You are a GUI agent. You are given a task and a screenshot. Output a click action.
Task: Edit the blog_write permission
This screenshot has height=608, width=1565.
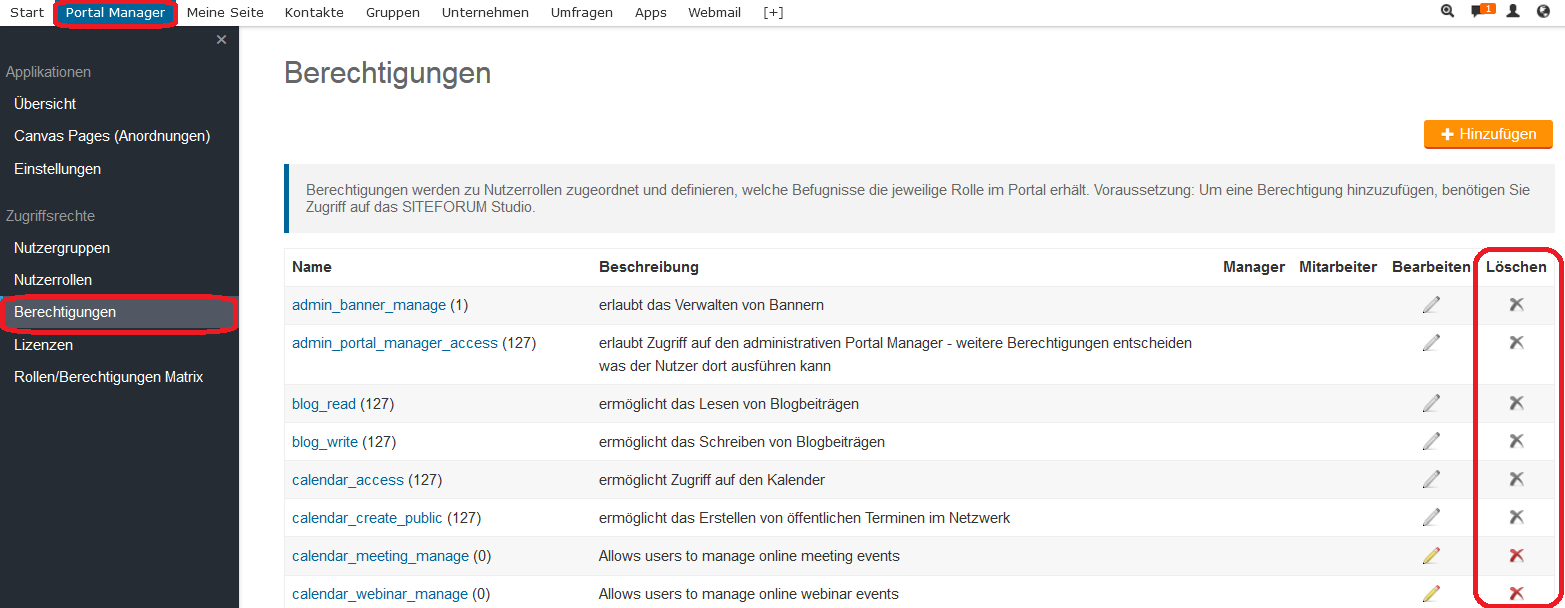point(1431,441)
